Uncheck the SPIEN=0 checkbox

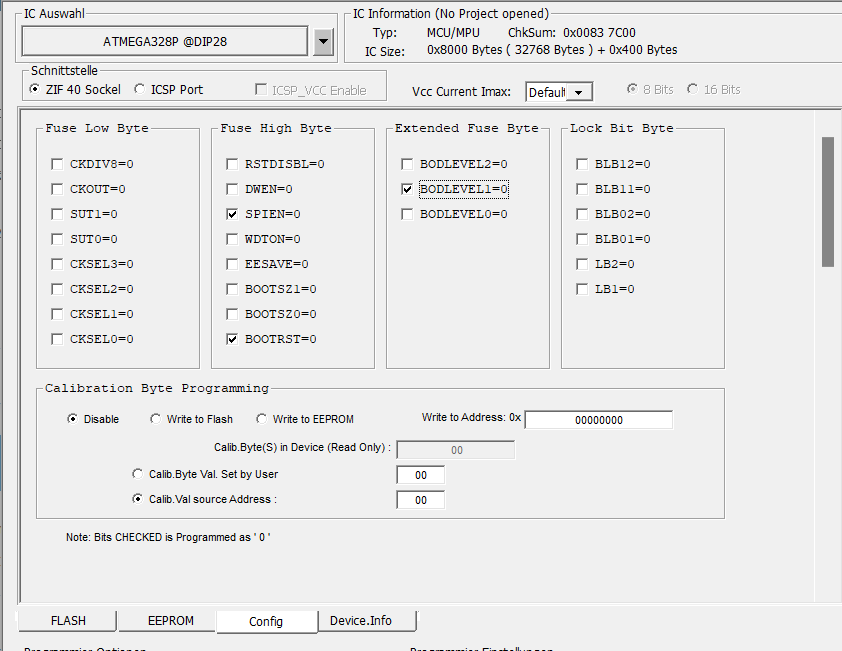click(232, 214)
